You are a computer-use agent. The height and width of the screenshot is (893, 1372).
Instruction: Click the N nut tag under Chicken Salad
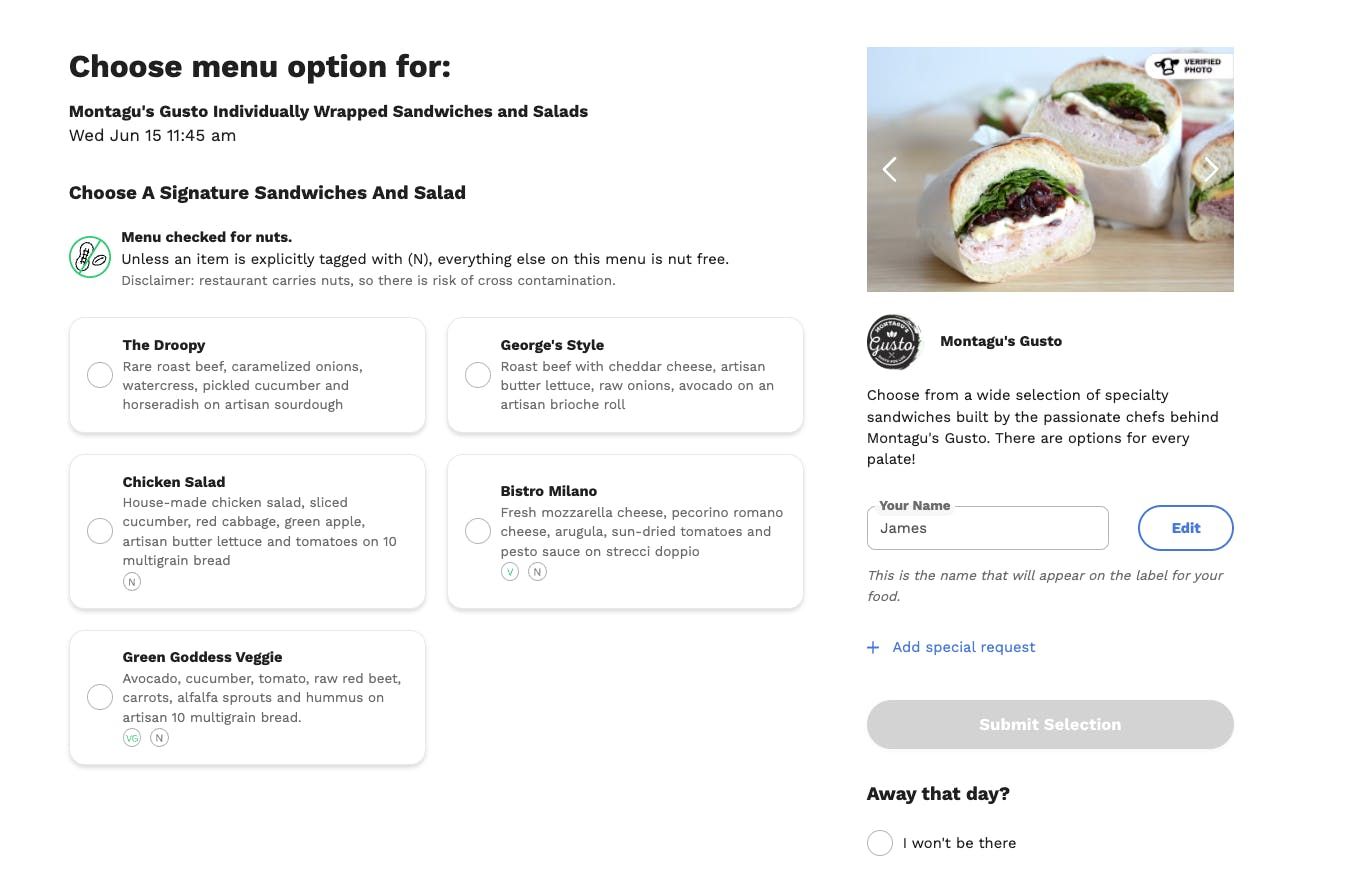click(x=132, y=582)
